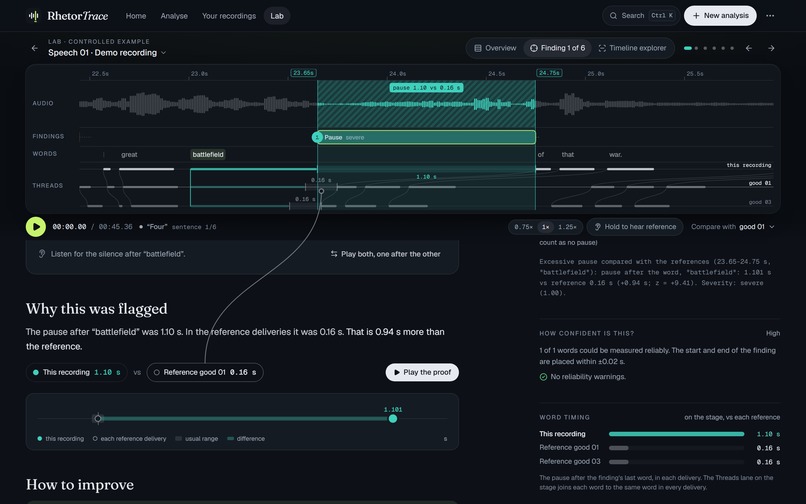Screen dimensions: 806x504
Task: Click the word battlefield in the Words lane
Action: [208, 154]
